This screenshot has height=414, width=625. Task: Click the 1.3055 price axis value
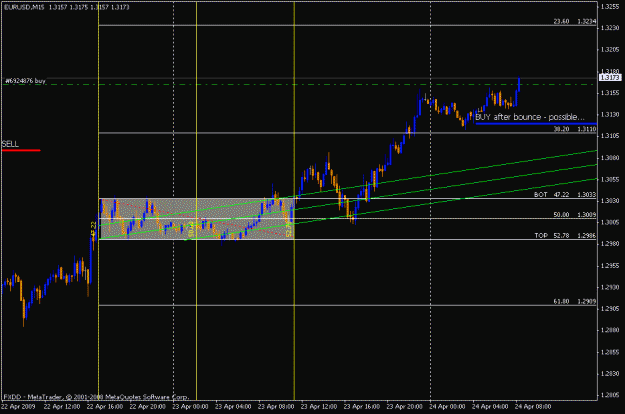coord(610,179)
